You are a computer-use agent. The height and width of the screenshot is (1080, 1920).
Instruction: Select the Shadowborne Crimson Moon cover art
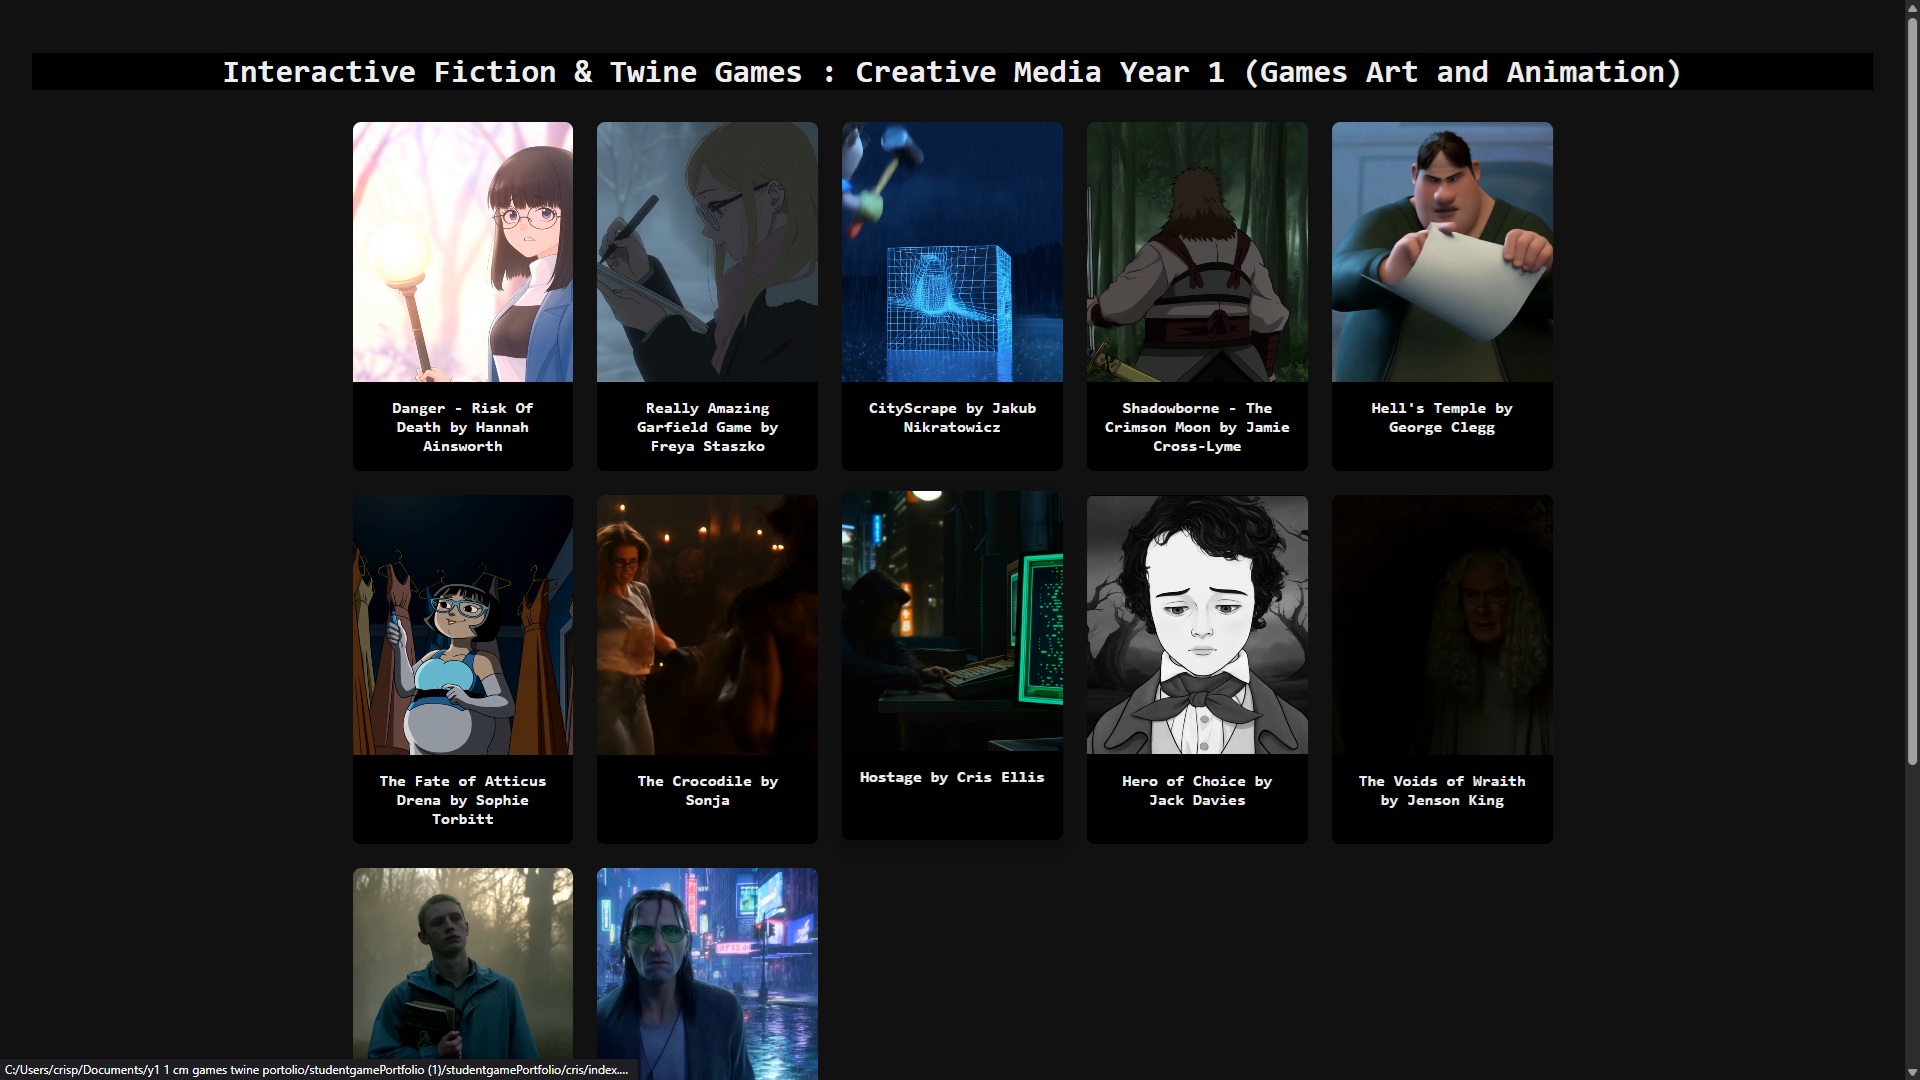tap(1197, 252)
